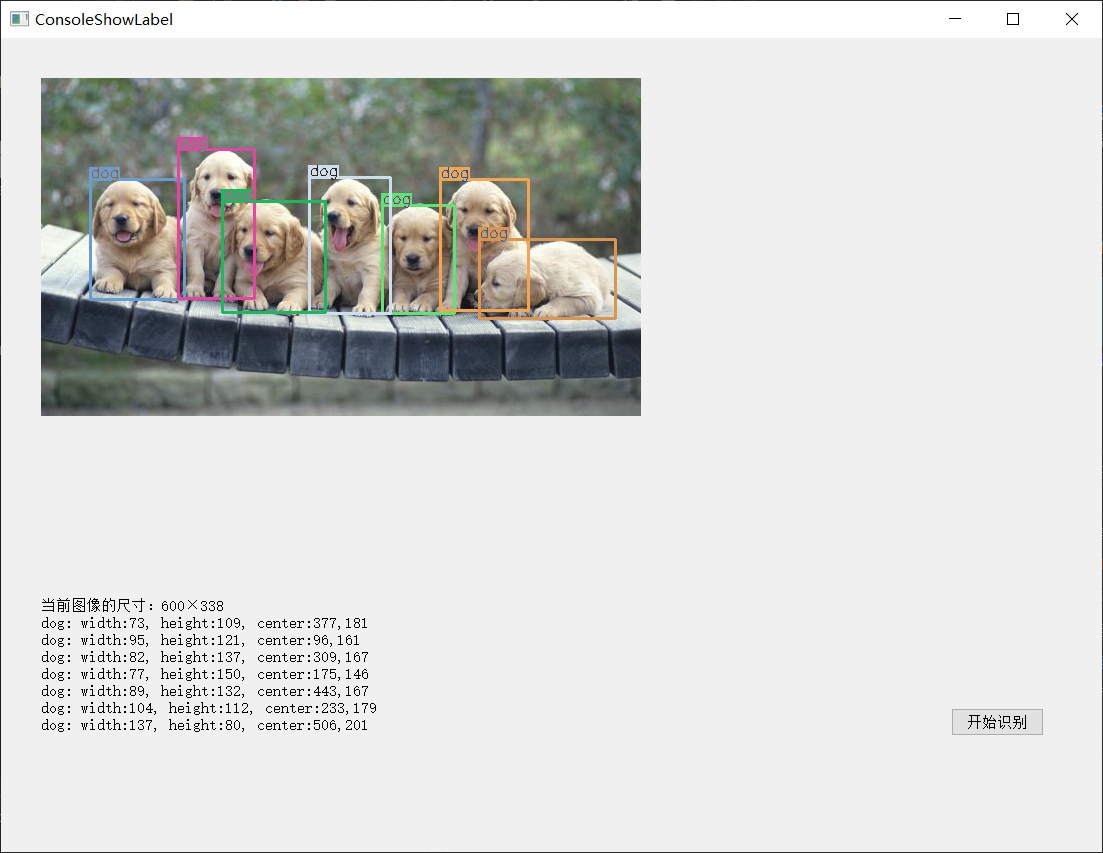
Task: Select the detection line 'dog: width:104, height:112'
Action: (x=206, y=708)
